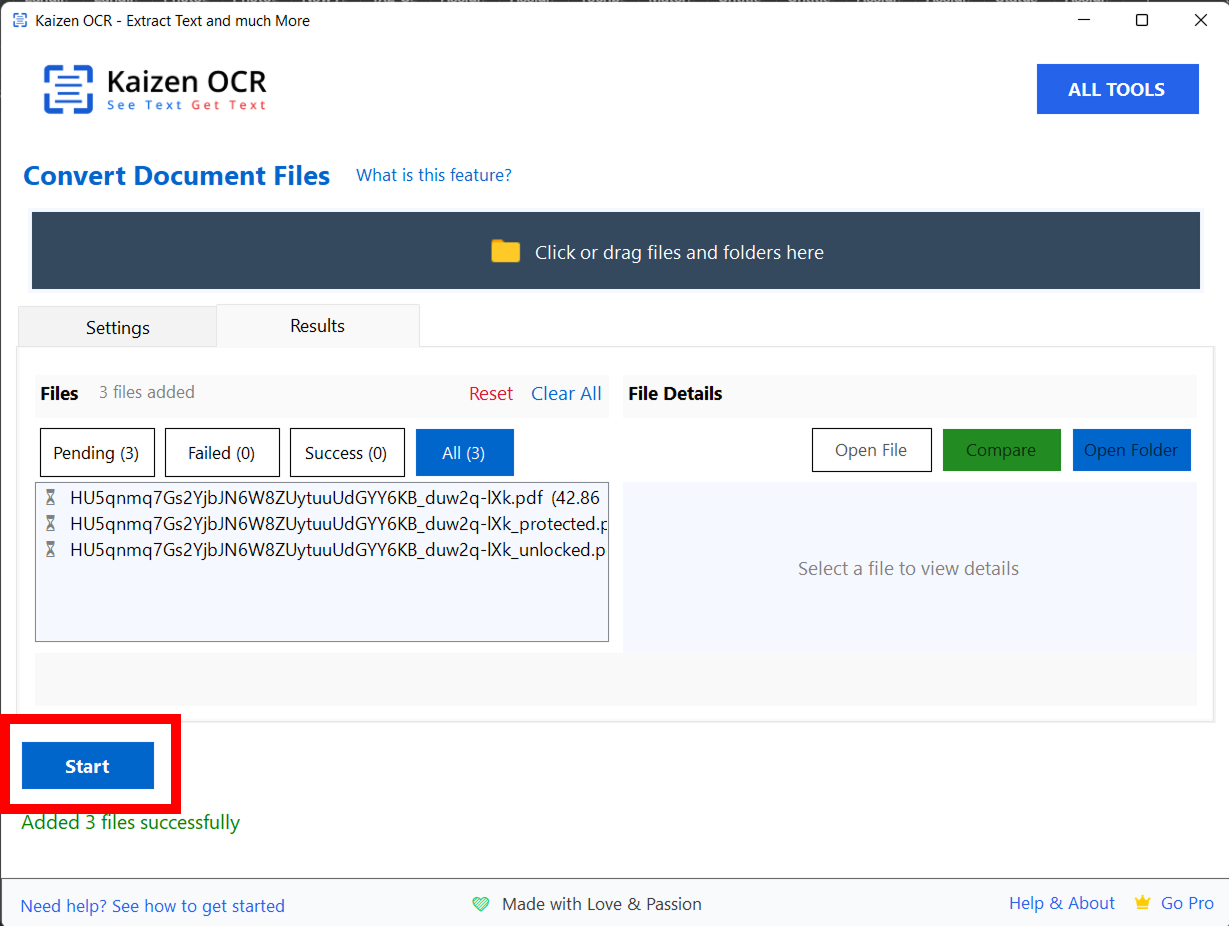
Task: Click the app icon in title bar
Action: tap(19, 21)
